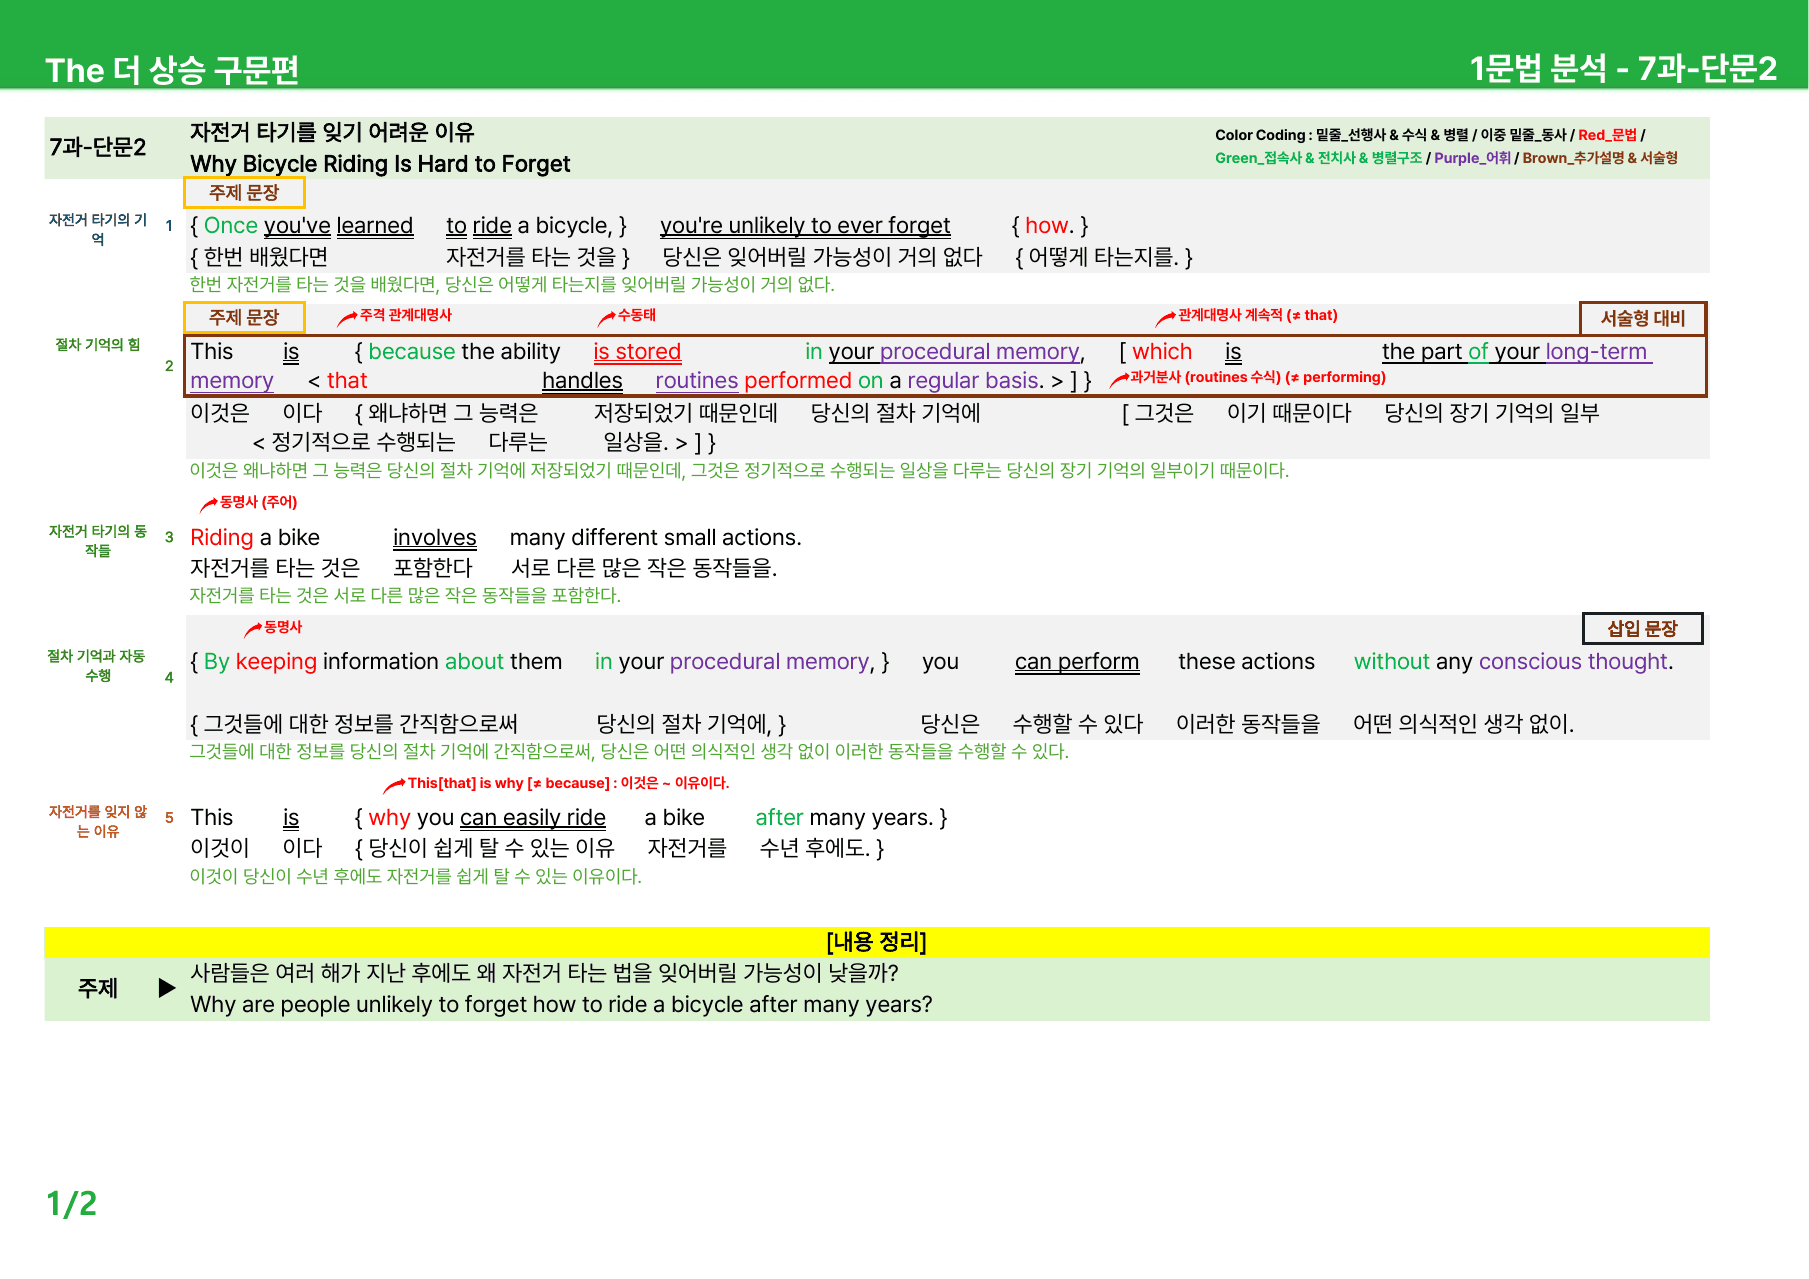Screen dimensions: 1809x1279
Task: Click the green word 'Once' in sentence 1
Action: (231, 226)
